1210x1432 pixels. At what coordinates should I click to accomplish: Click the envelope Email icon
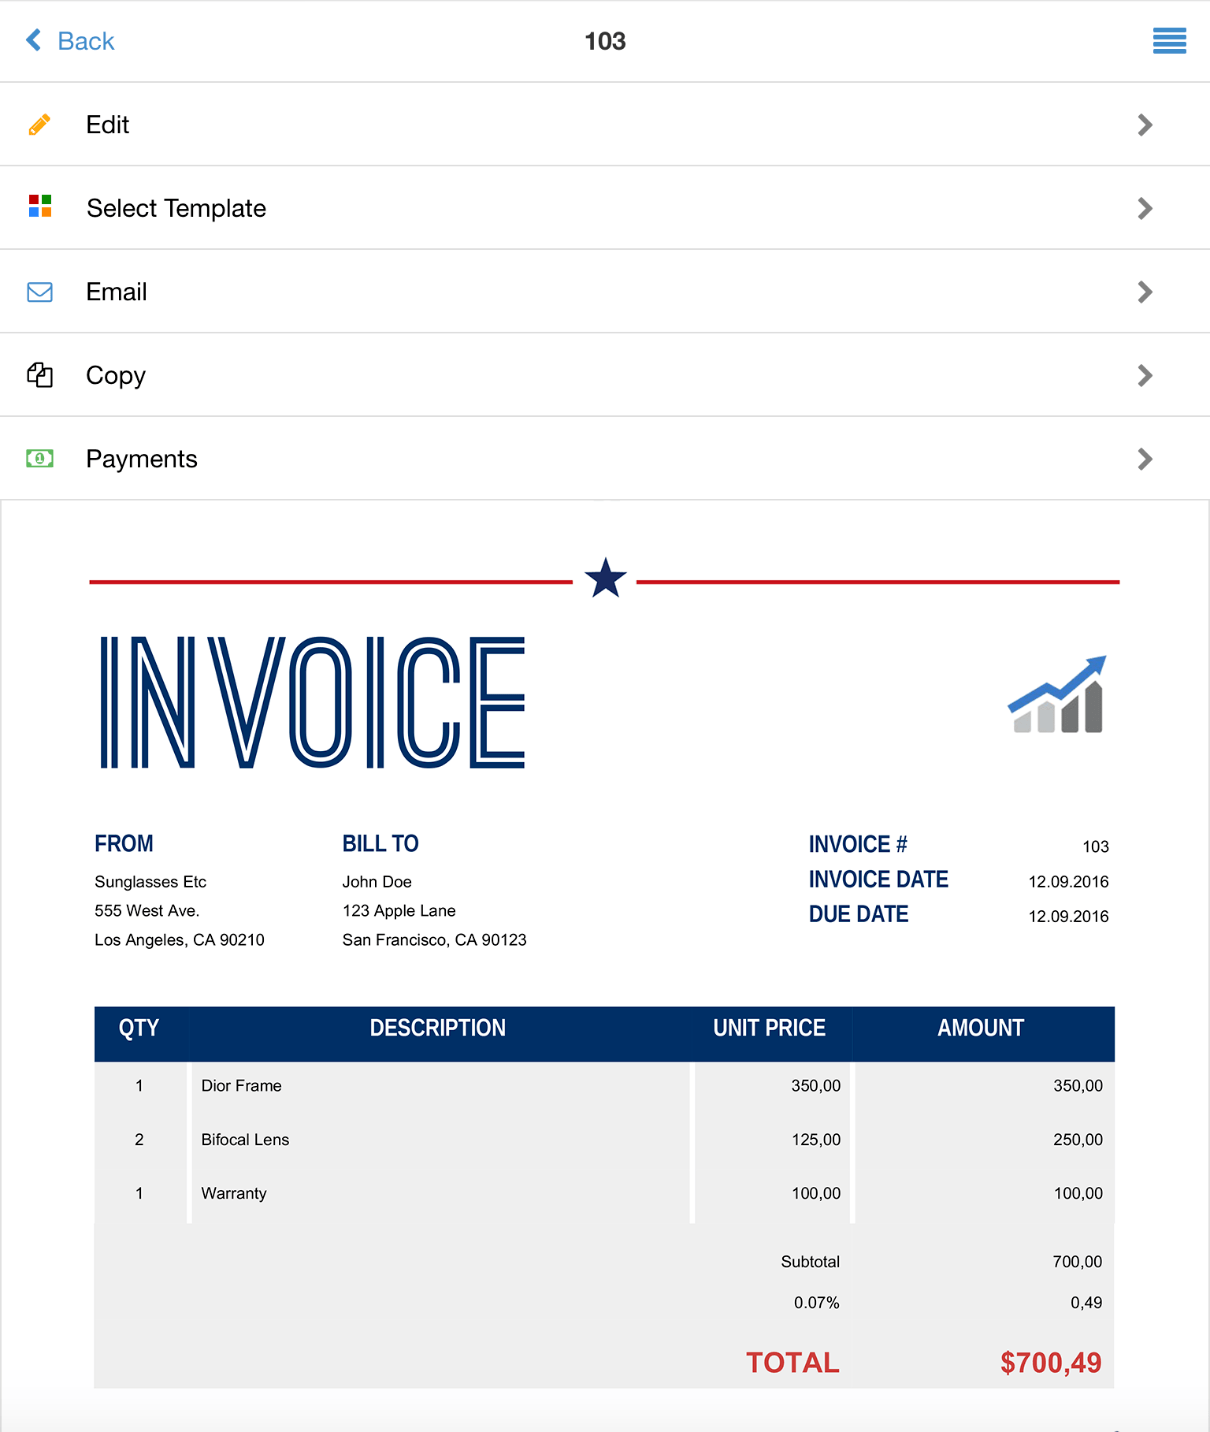[x=40, y=292]
